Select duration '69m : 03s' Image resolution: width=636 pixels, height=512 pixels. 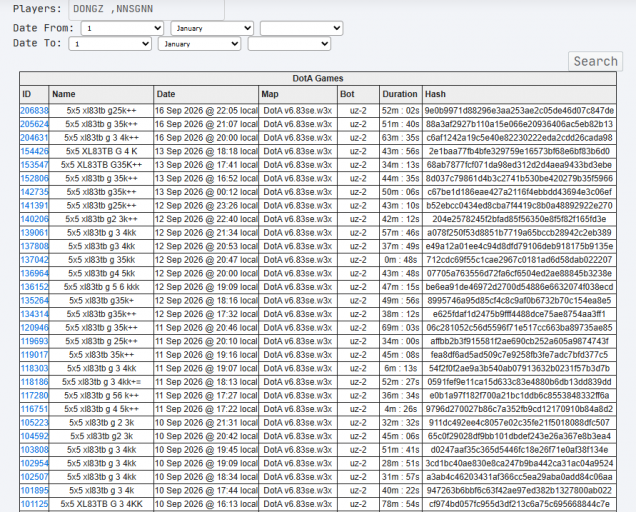[x=401, y=328]
